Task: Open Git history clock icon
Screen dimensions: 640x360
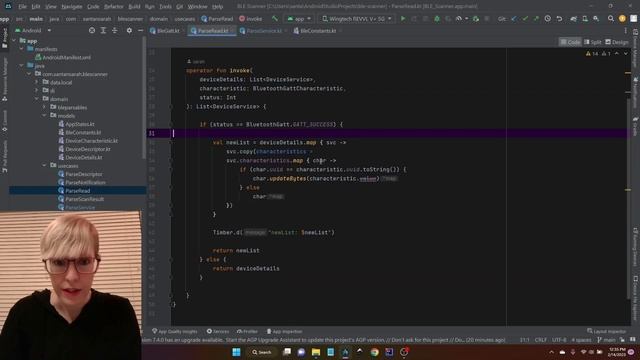Action: tap(548, 19)
